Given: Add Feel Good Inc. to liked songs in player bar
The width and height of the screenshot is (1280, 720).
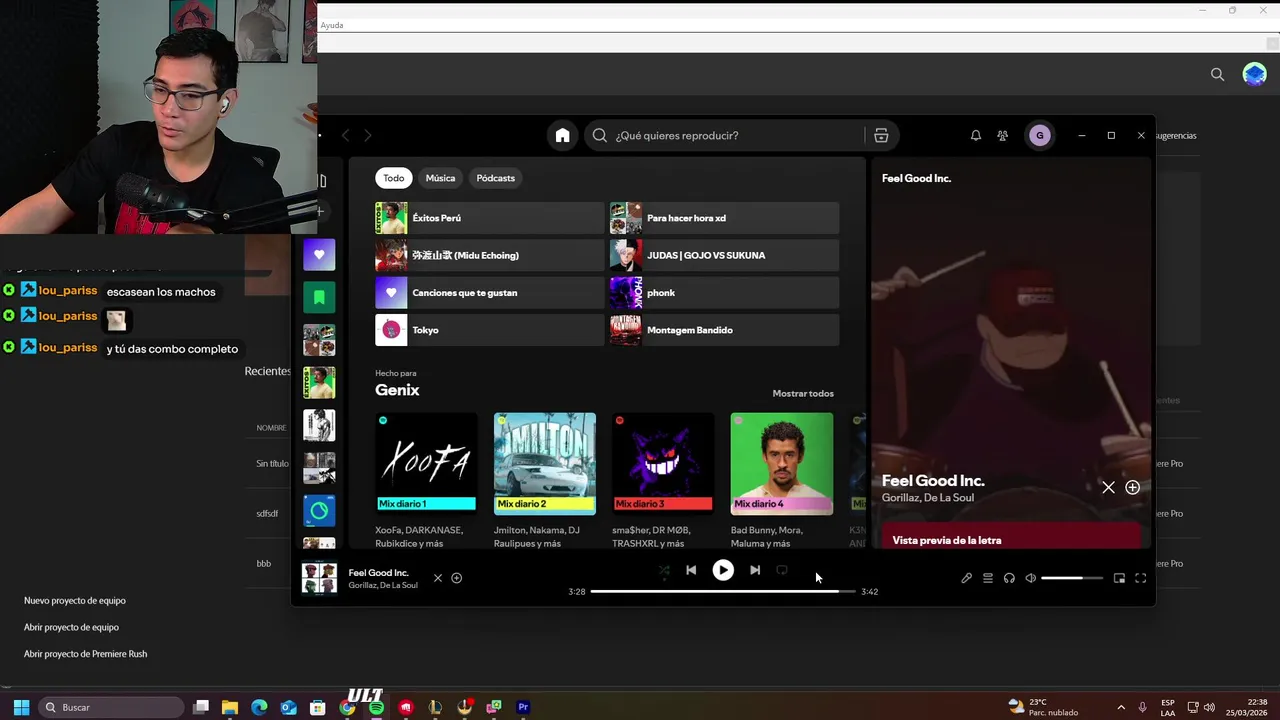Looking at the screenshot, I should pyautogui.click(x=457, y=578).
